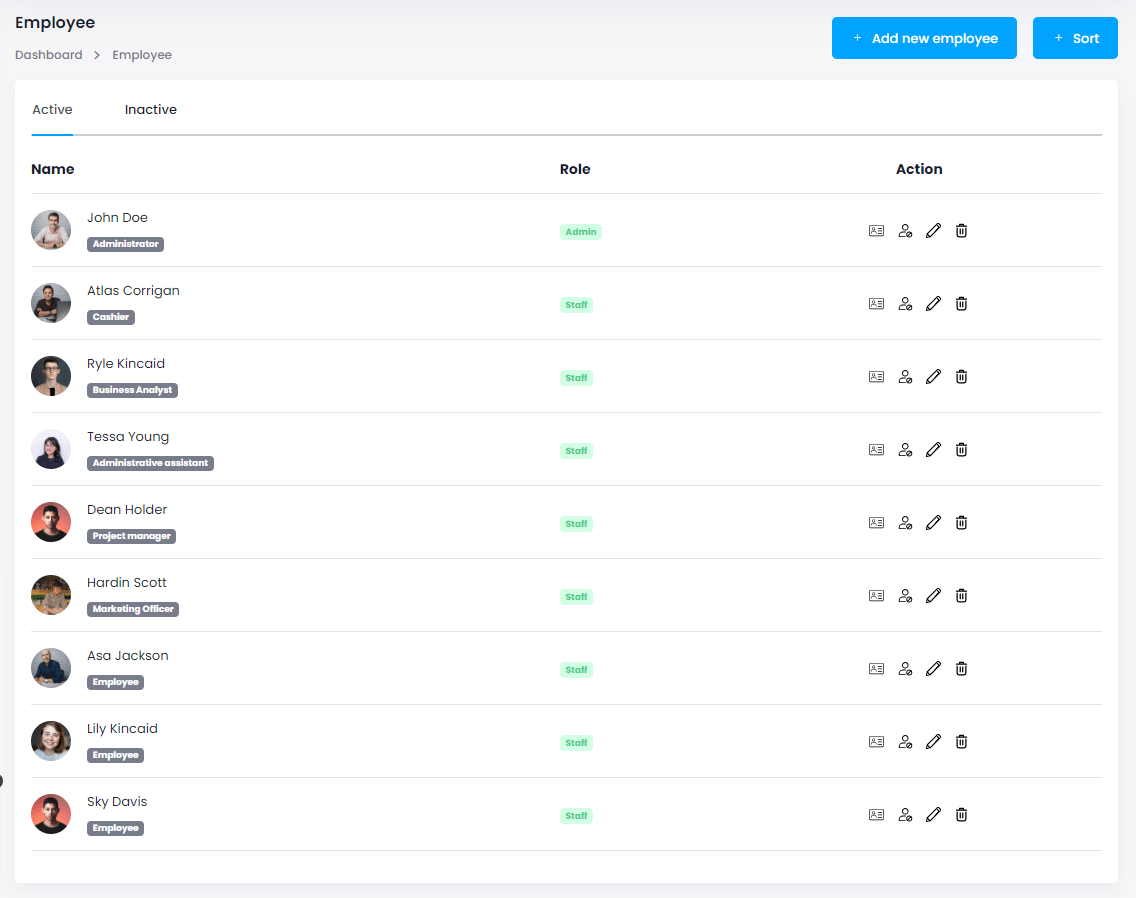Click the ID card icon for John Doe
Viewport: 1136px width, 898px height.
pyautogui.click(x=876, y=231)
